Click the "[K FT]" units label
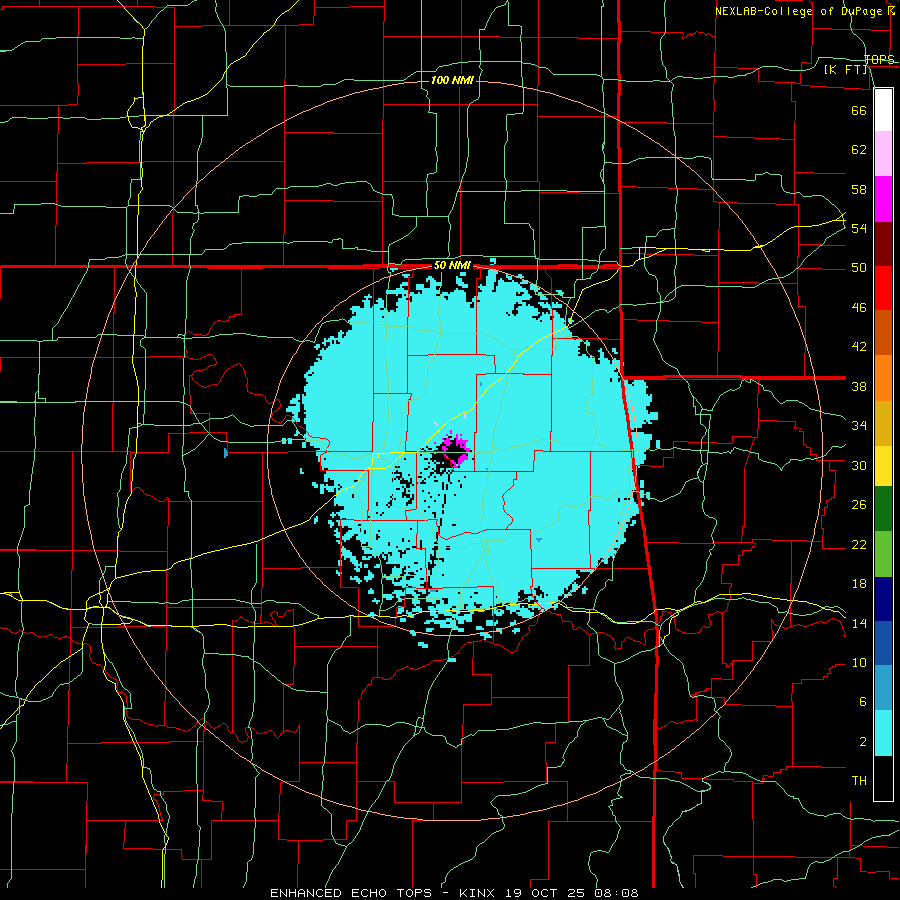The height and width of the screenshot is (900, 900). click(x=845, y=70)
